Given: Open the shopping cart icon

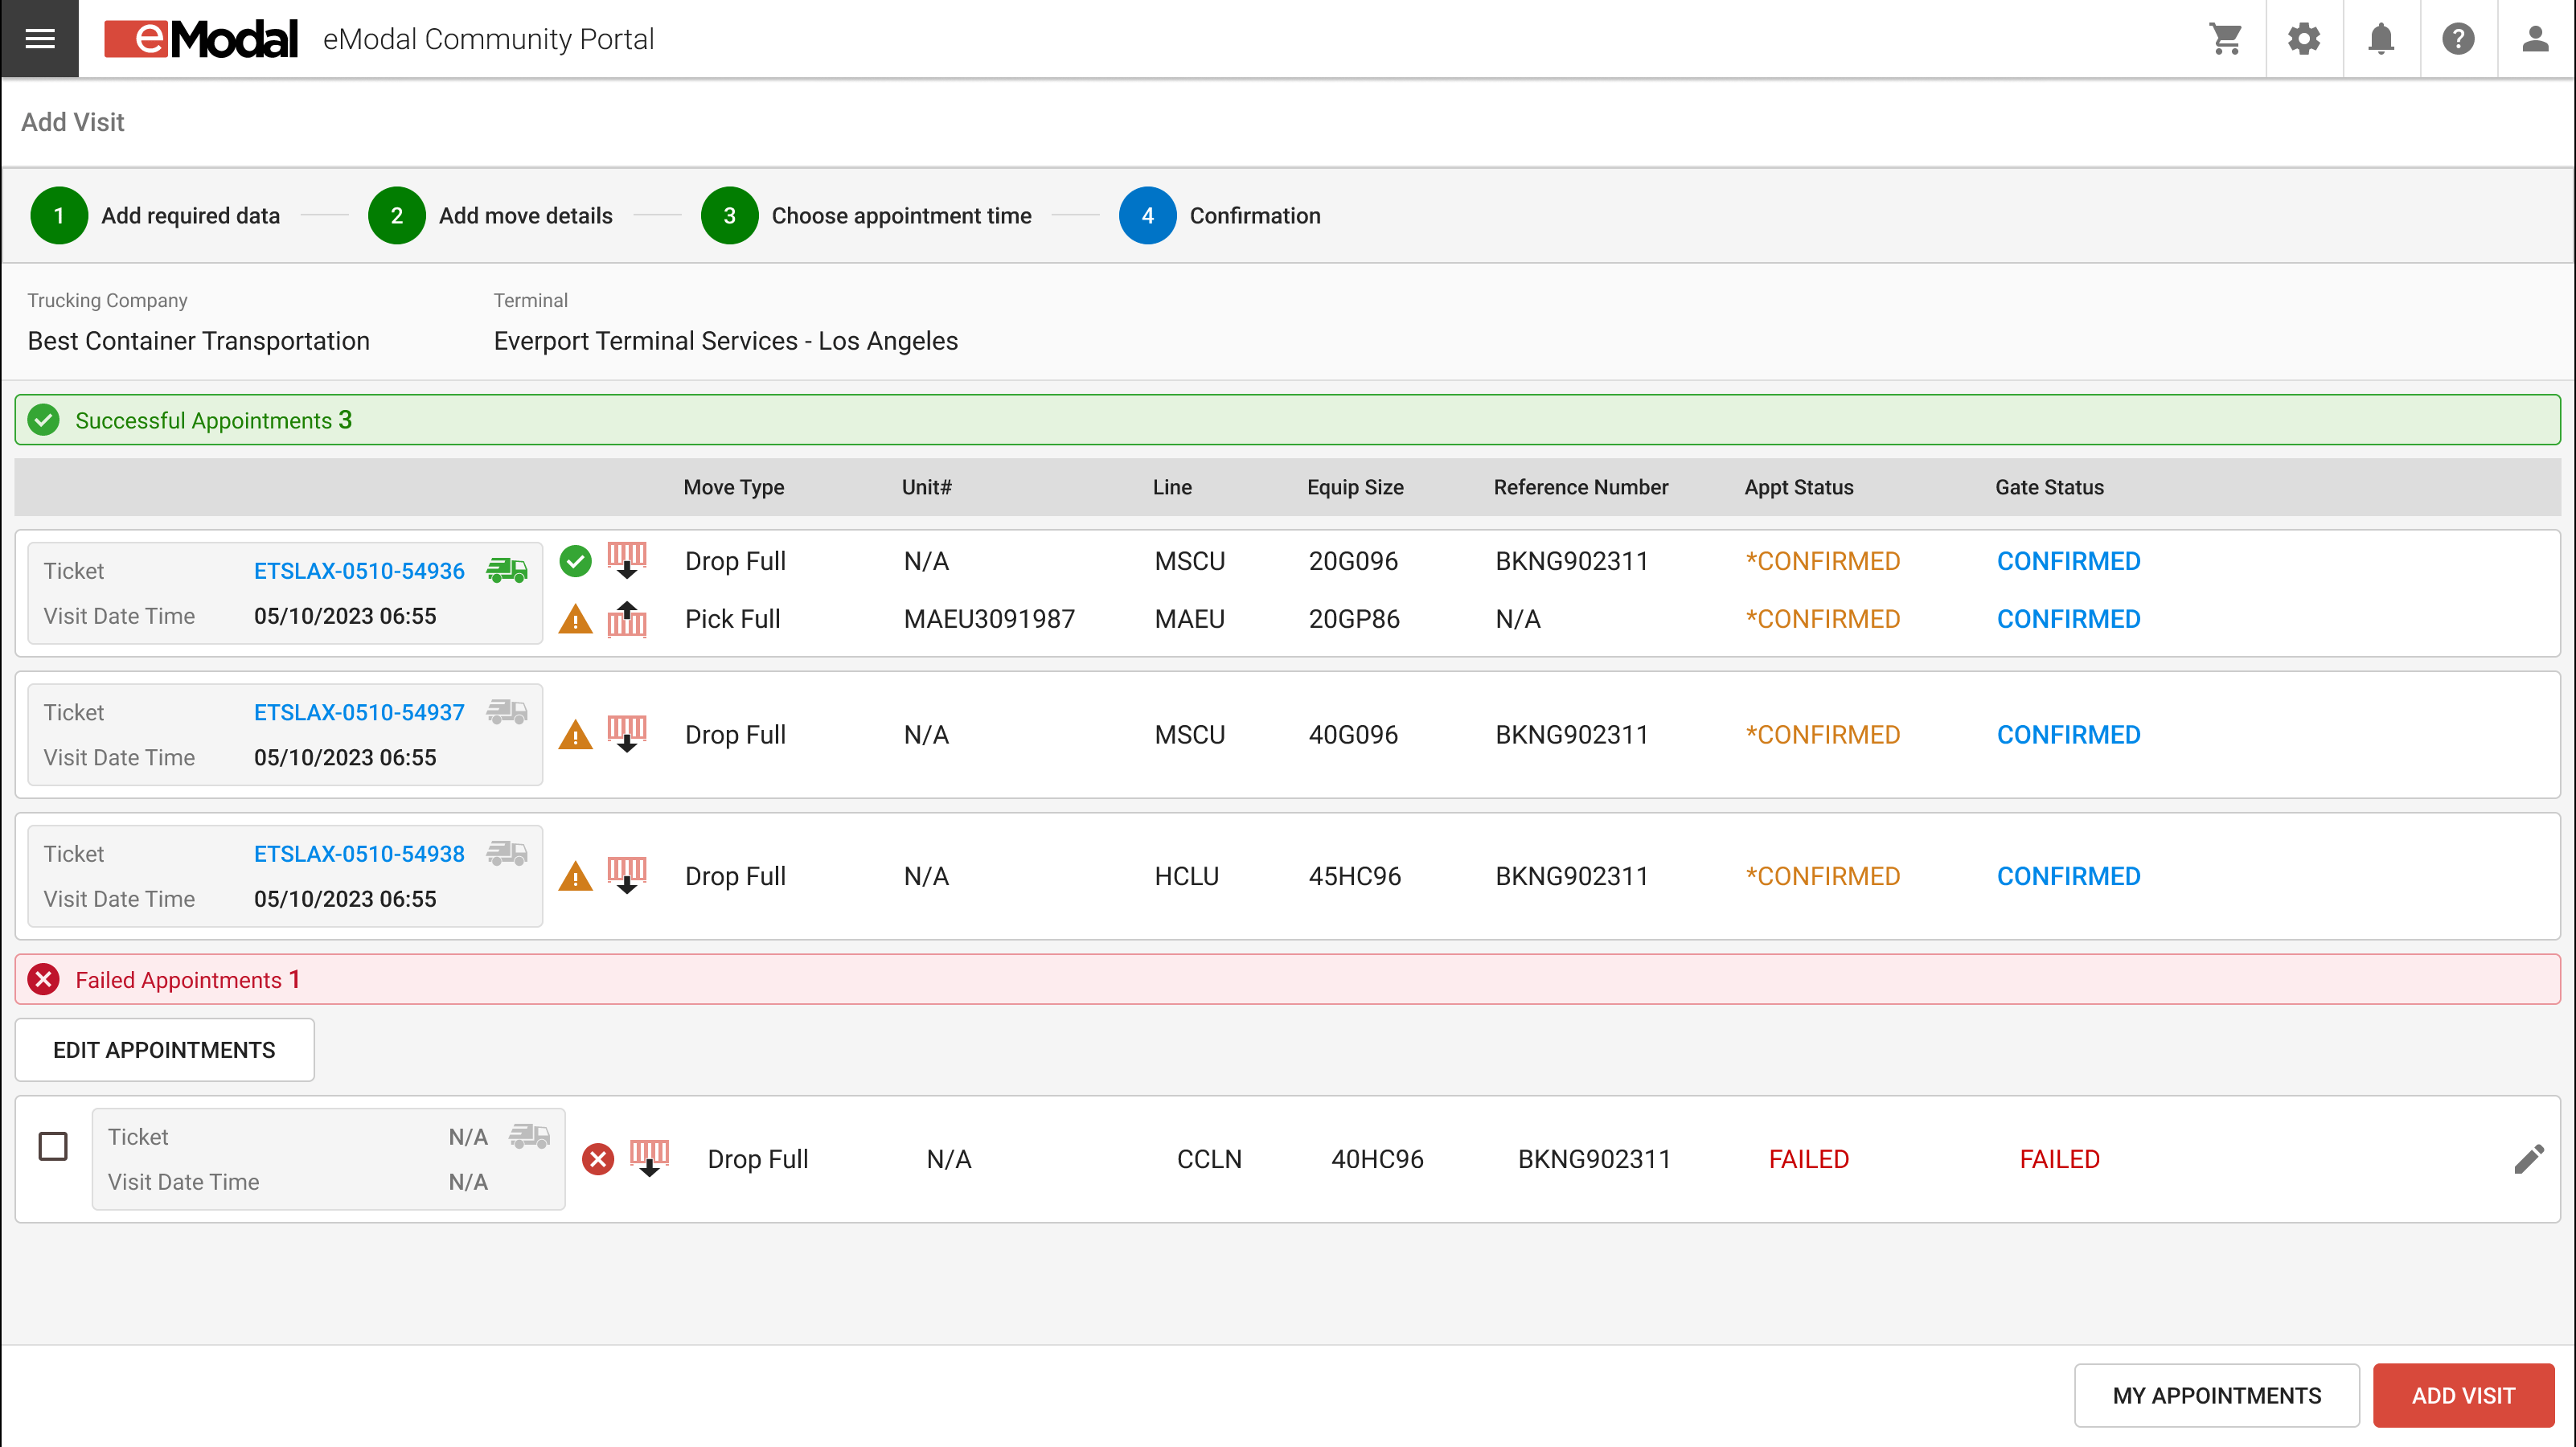Looking at the screenshot, I should tap(2225, 39).
